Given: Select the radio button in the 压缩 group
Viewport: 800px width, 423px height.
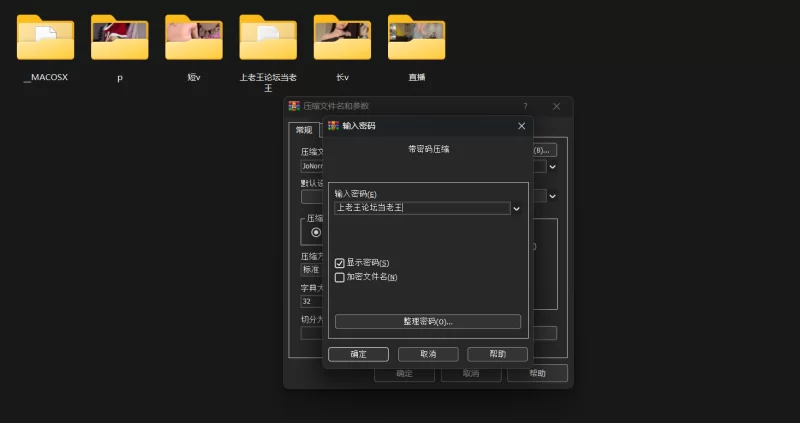Looking at the screenshot, I should (x=316, y=232).
